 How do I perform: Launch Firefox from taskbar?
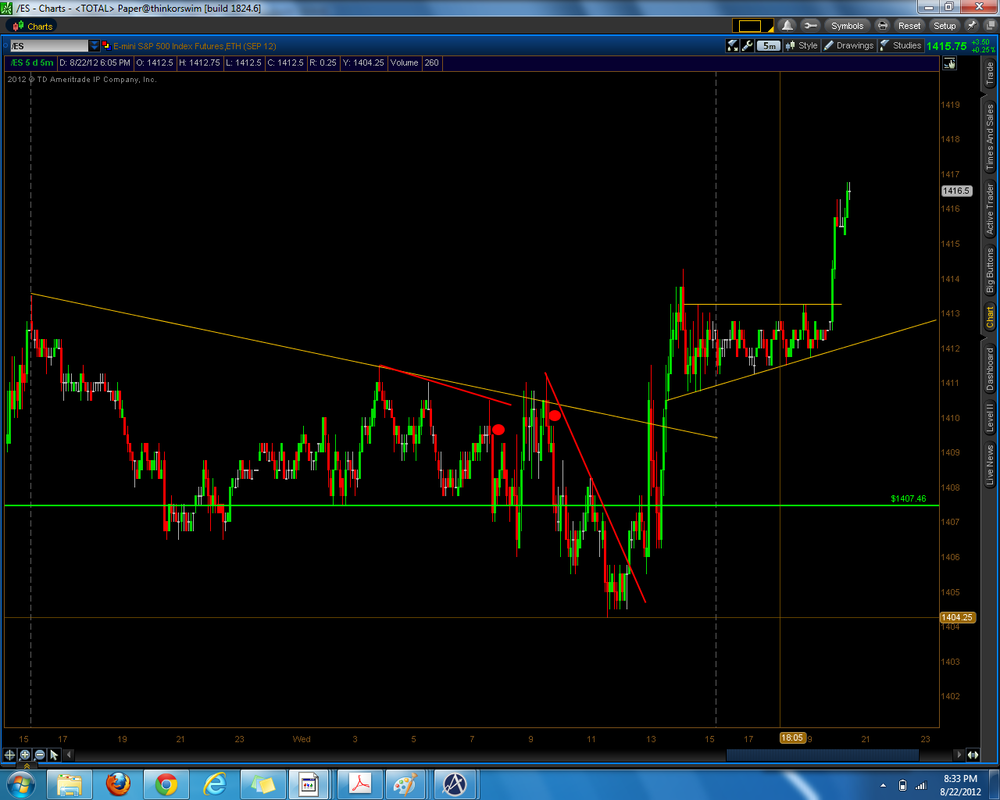[x=118, y=784]
